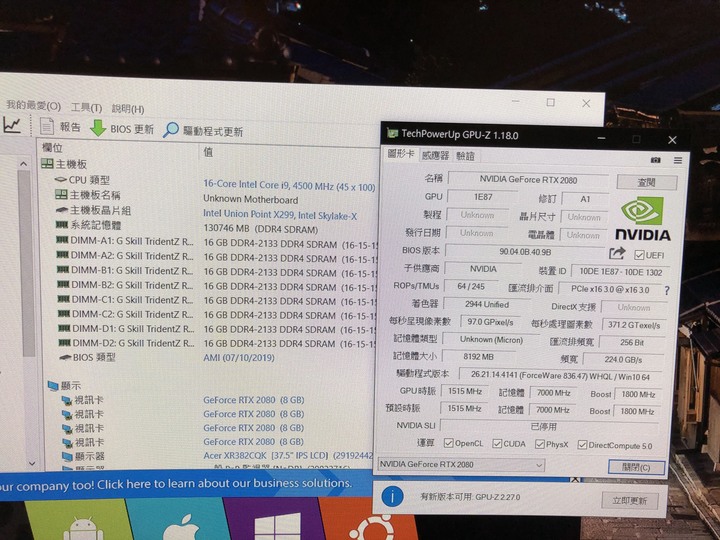
Task: Click the 查閱 lookup button
Action: click(647, 182)
